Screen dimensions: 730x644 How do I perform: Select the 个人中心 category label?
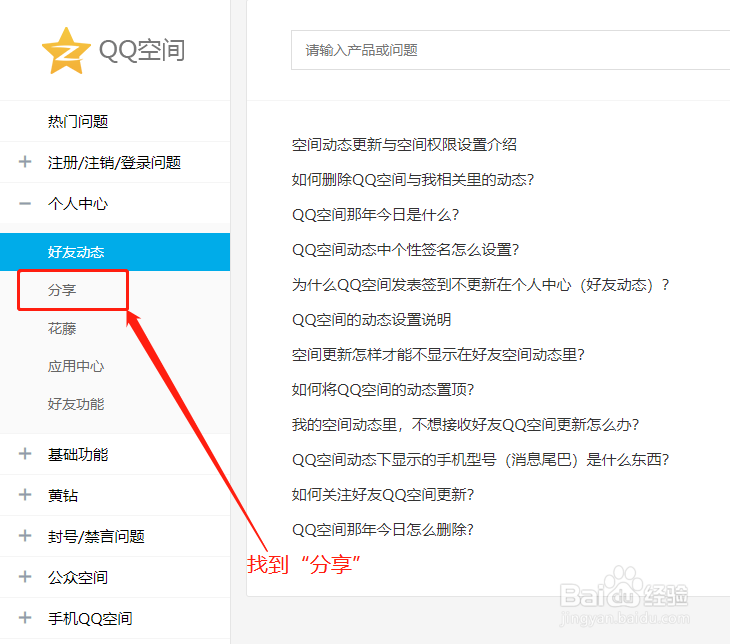click(x=78, y=203)
